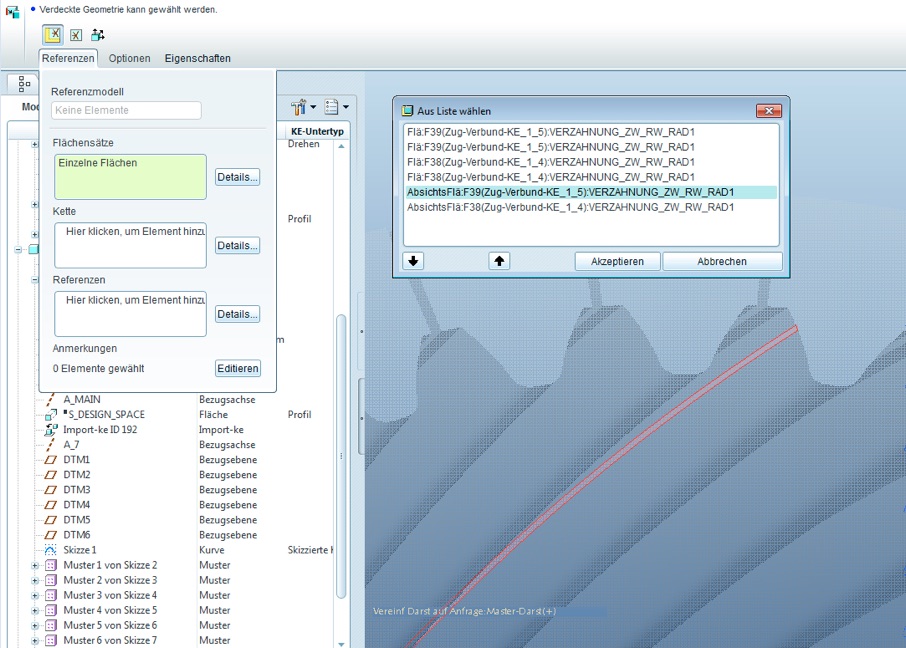Select the DTM6 tree item

pos(77,535)
